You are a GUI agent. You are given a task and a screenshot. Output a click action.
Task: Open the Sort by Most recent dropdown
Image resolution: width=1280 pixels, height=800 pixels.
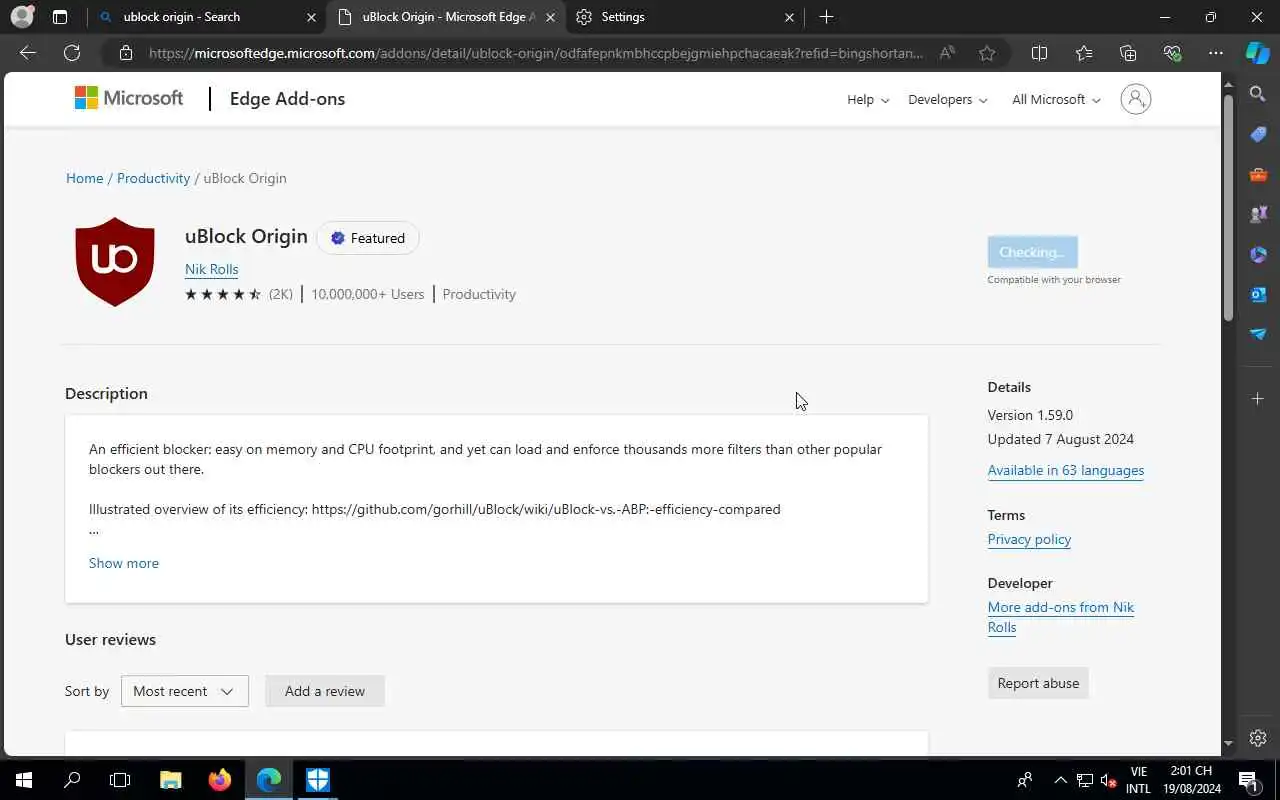tap(185, 691)
